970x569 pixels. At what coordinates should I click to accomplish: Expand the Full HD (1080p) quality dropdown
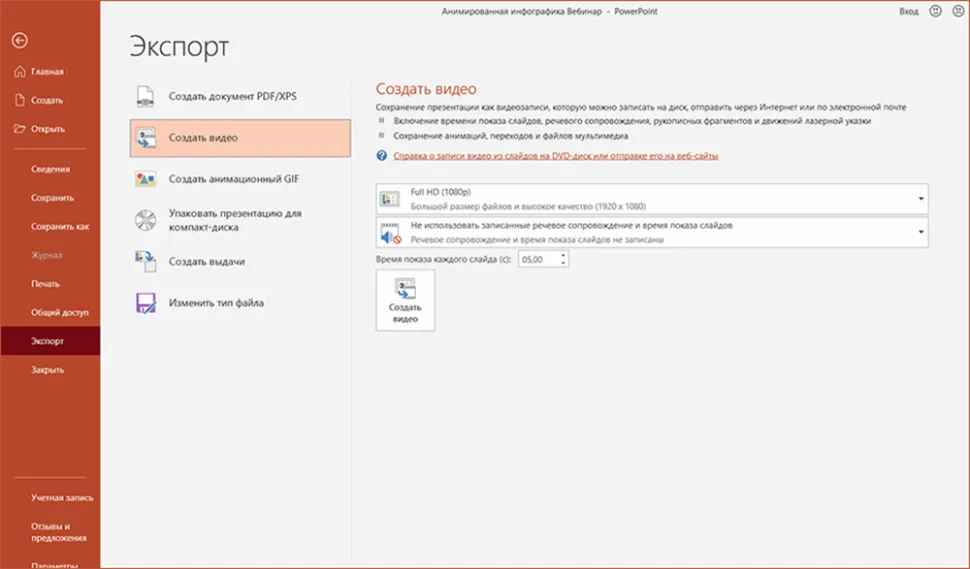[x=919, y=199]
